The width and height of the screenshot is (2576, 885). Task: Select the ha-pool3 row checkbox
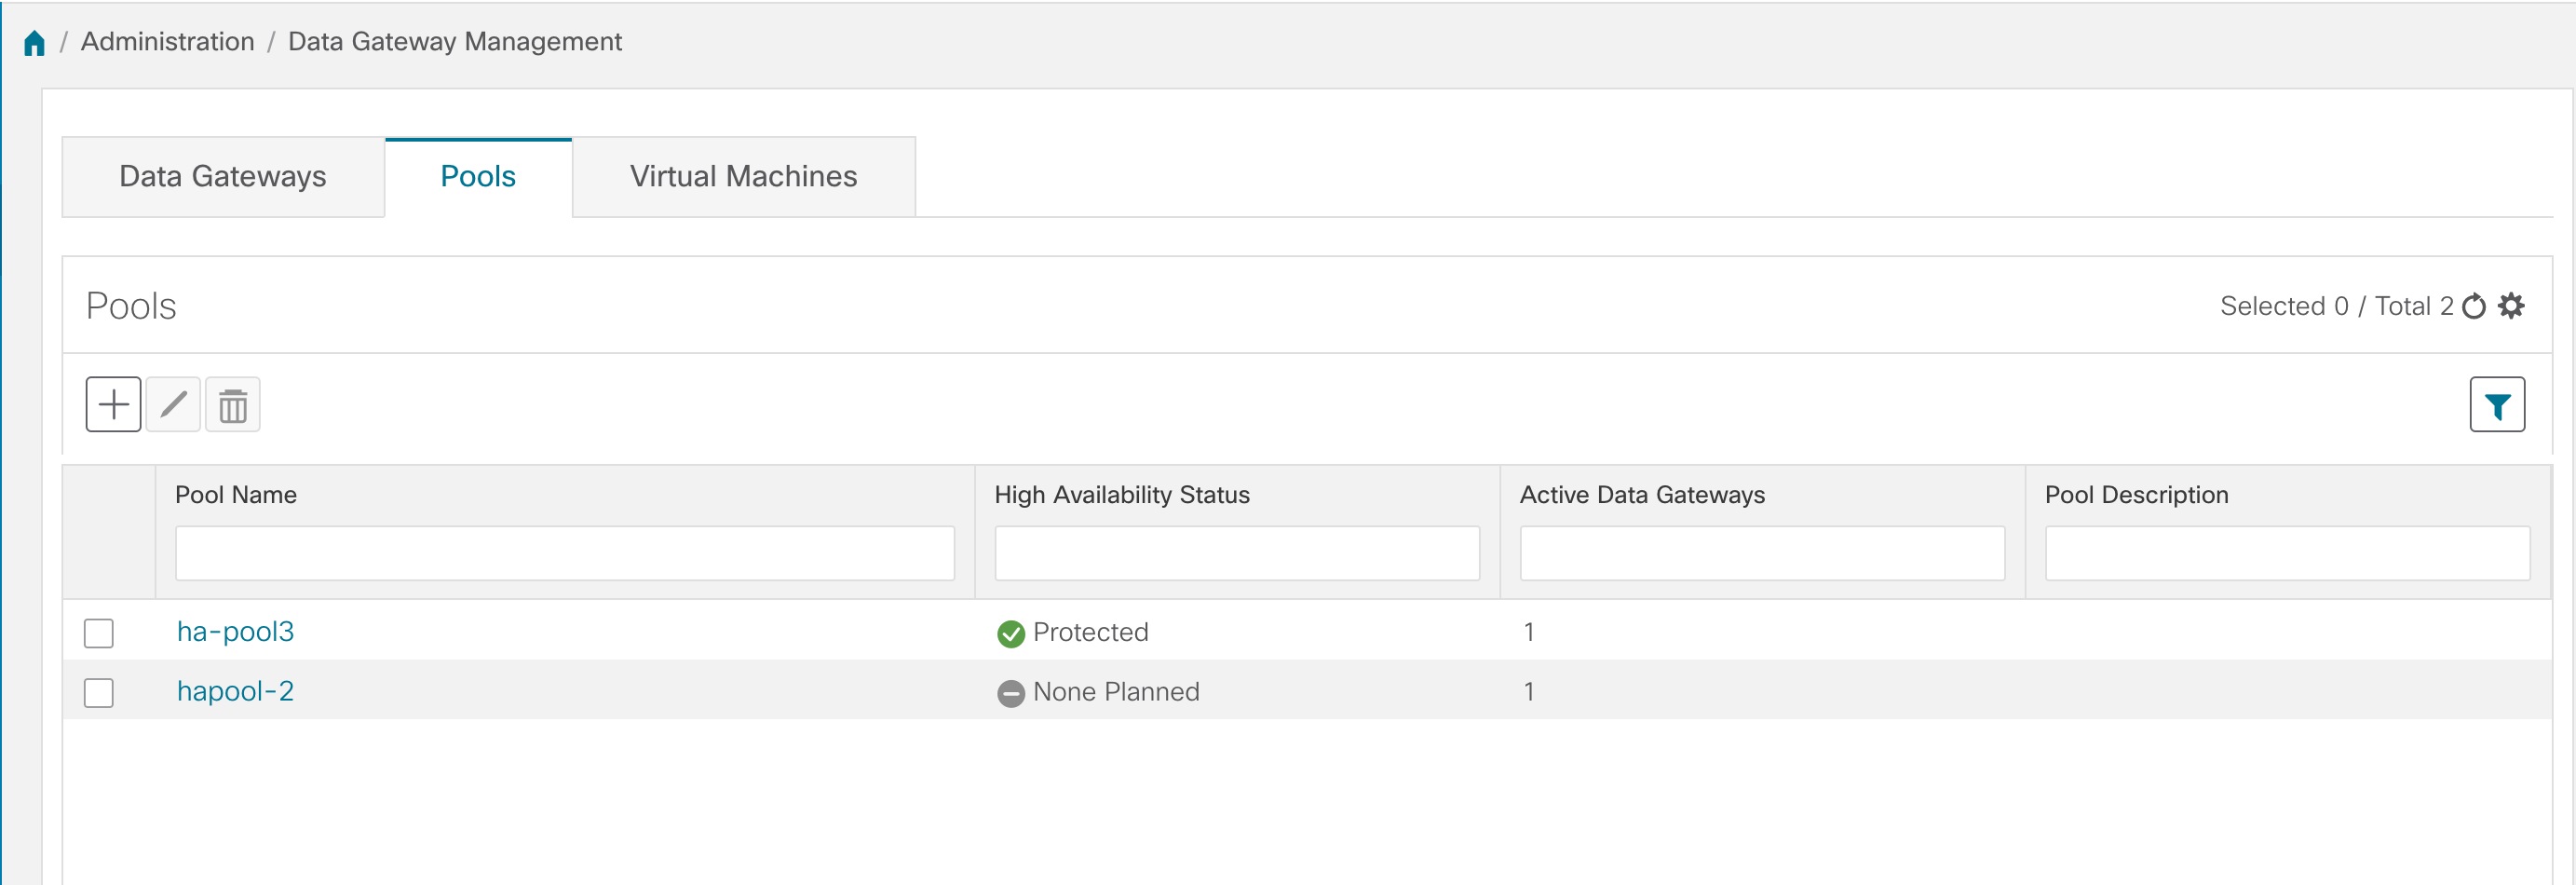point(99,634)
